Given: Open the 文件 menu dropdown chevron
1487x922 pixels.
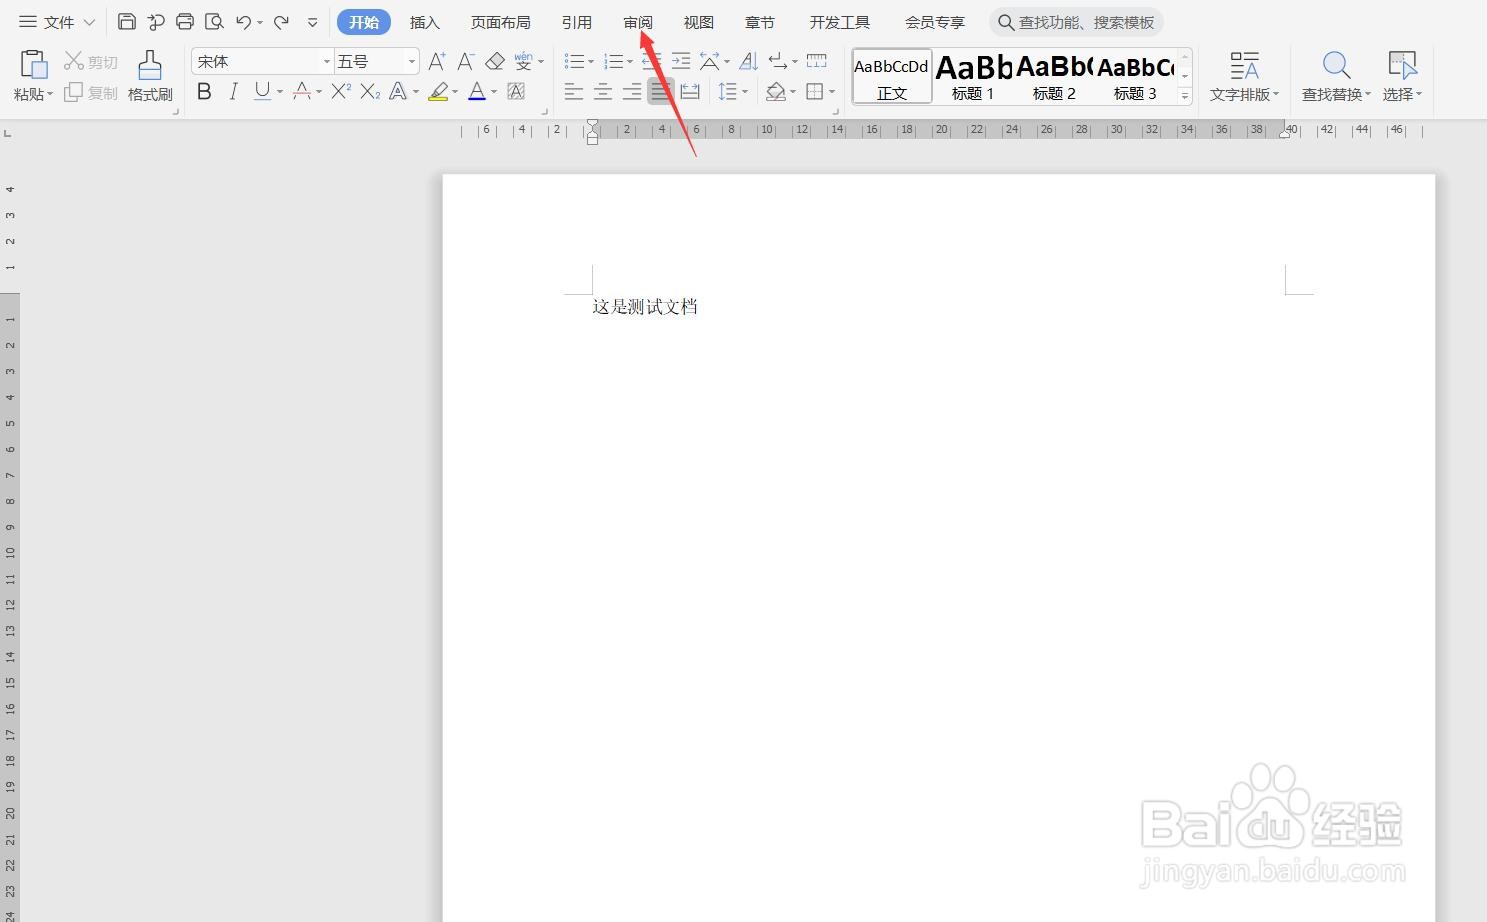Looking at the screenshot, I should click(x=89, y=22).
